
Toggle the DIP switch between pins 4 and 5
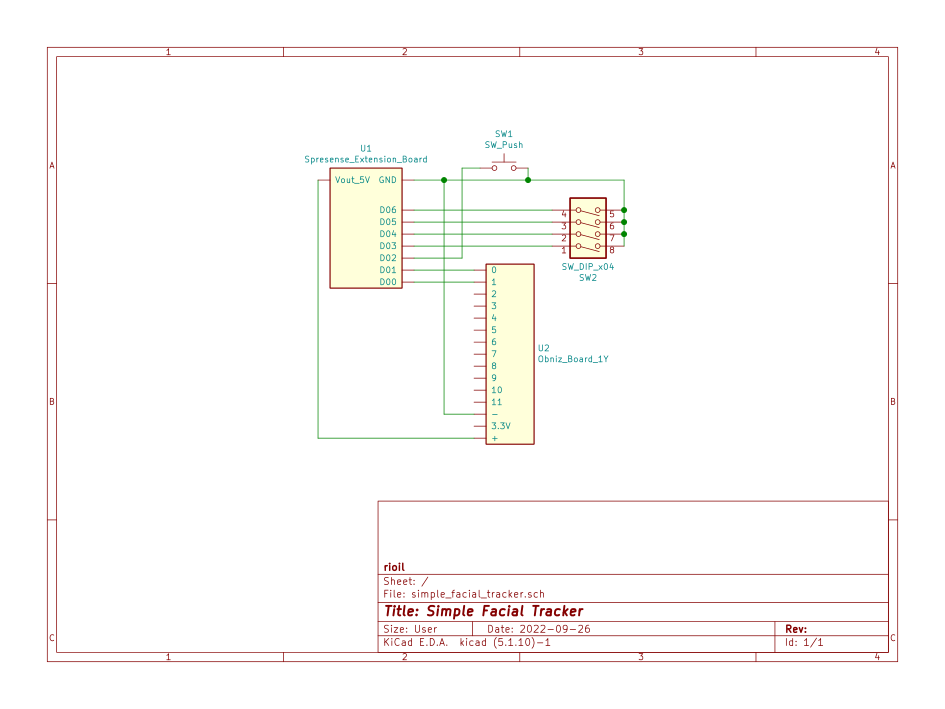(x=588, y=211)
